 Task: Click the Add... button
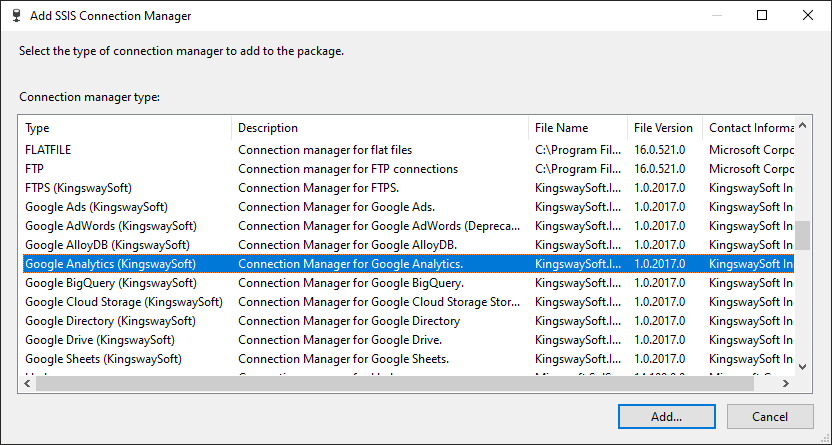(666, 416)
